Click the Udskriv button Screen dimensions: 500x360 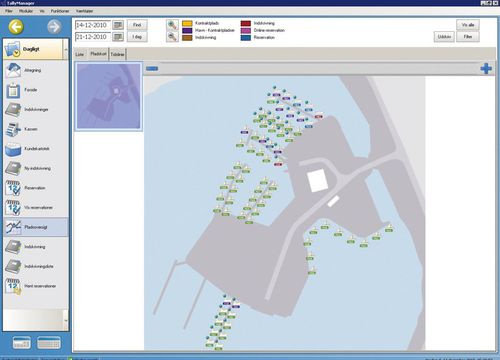tap(444, 37)
